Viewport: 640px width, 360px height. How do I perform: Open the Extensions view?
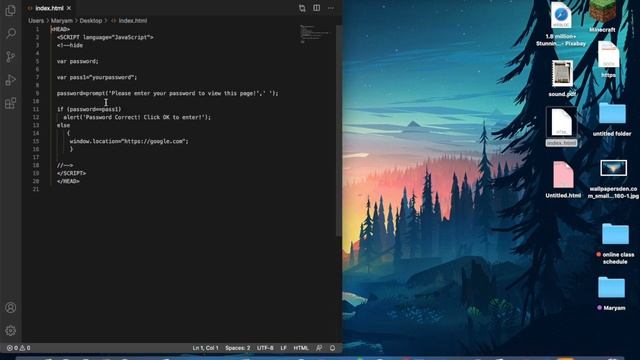click(x=11, y=103)
